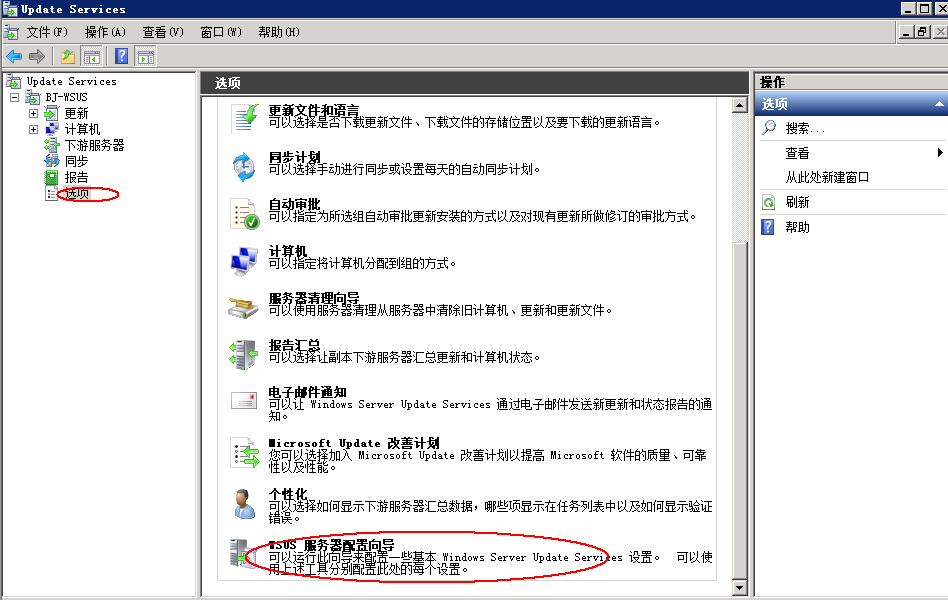Click 搜索... in the action pane
948x600 pixels.
click(x=805, y=128)
